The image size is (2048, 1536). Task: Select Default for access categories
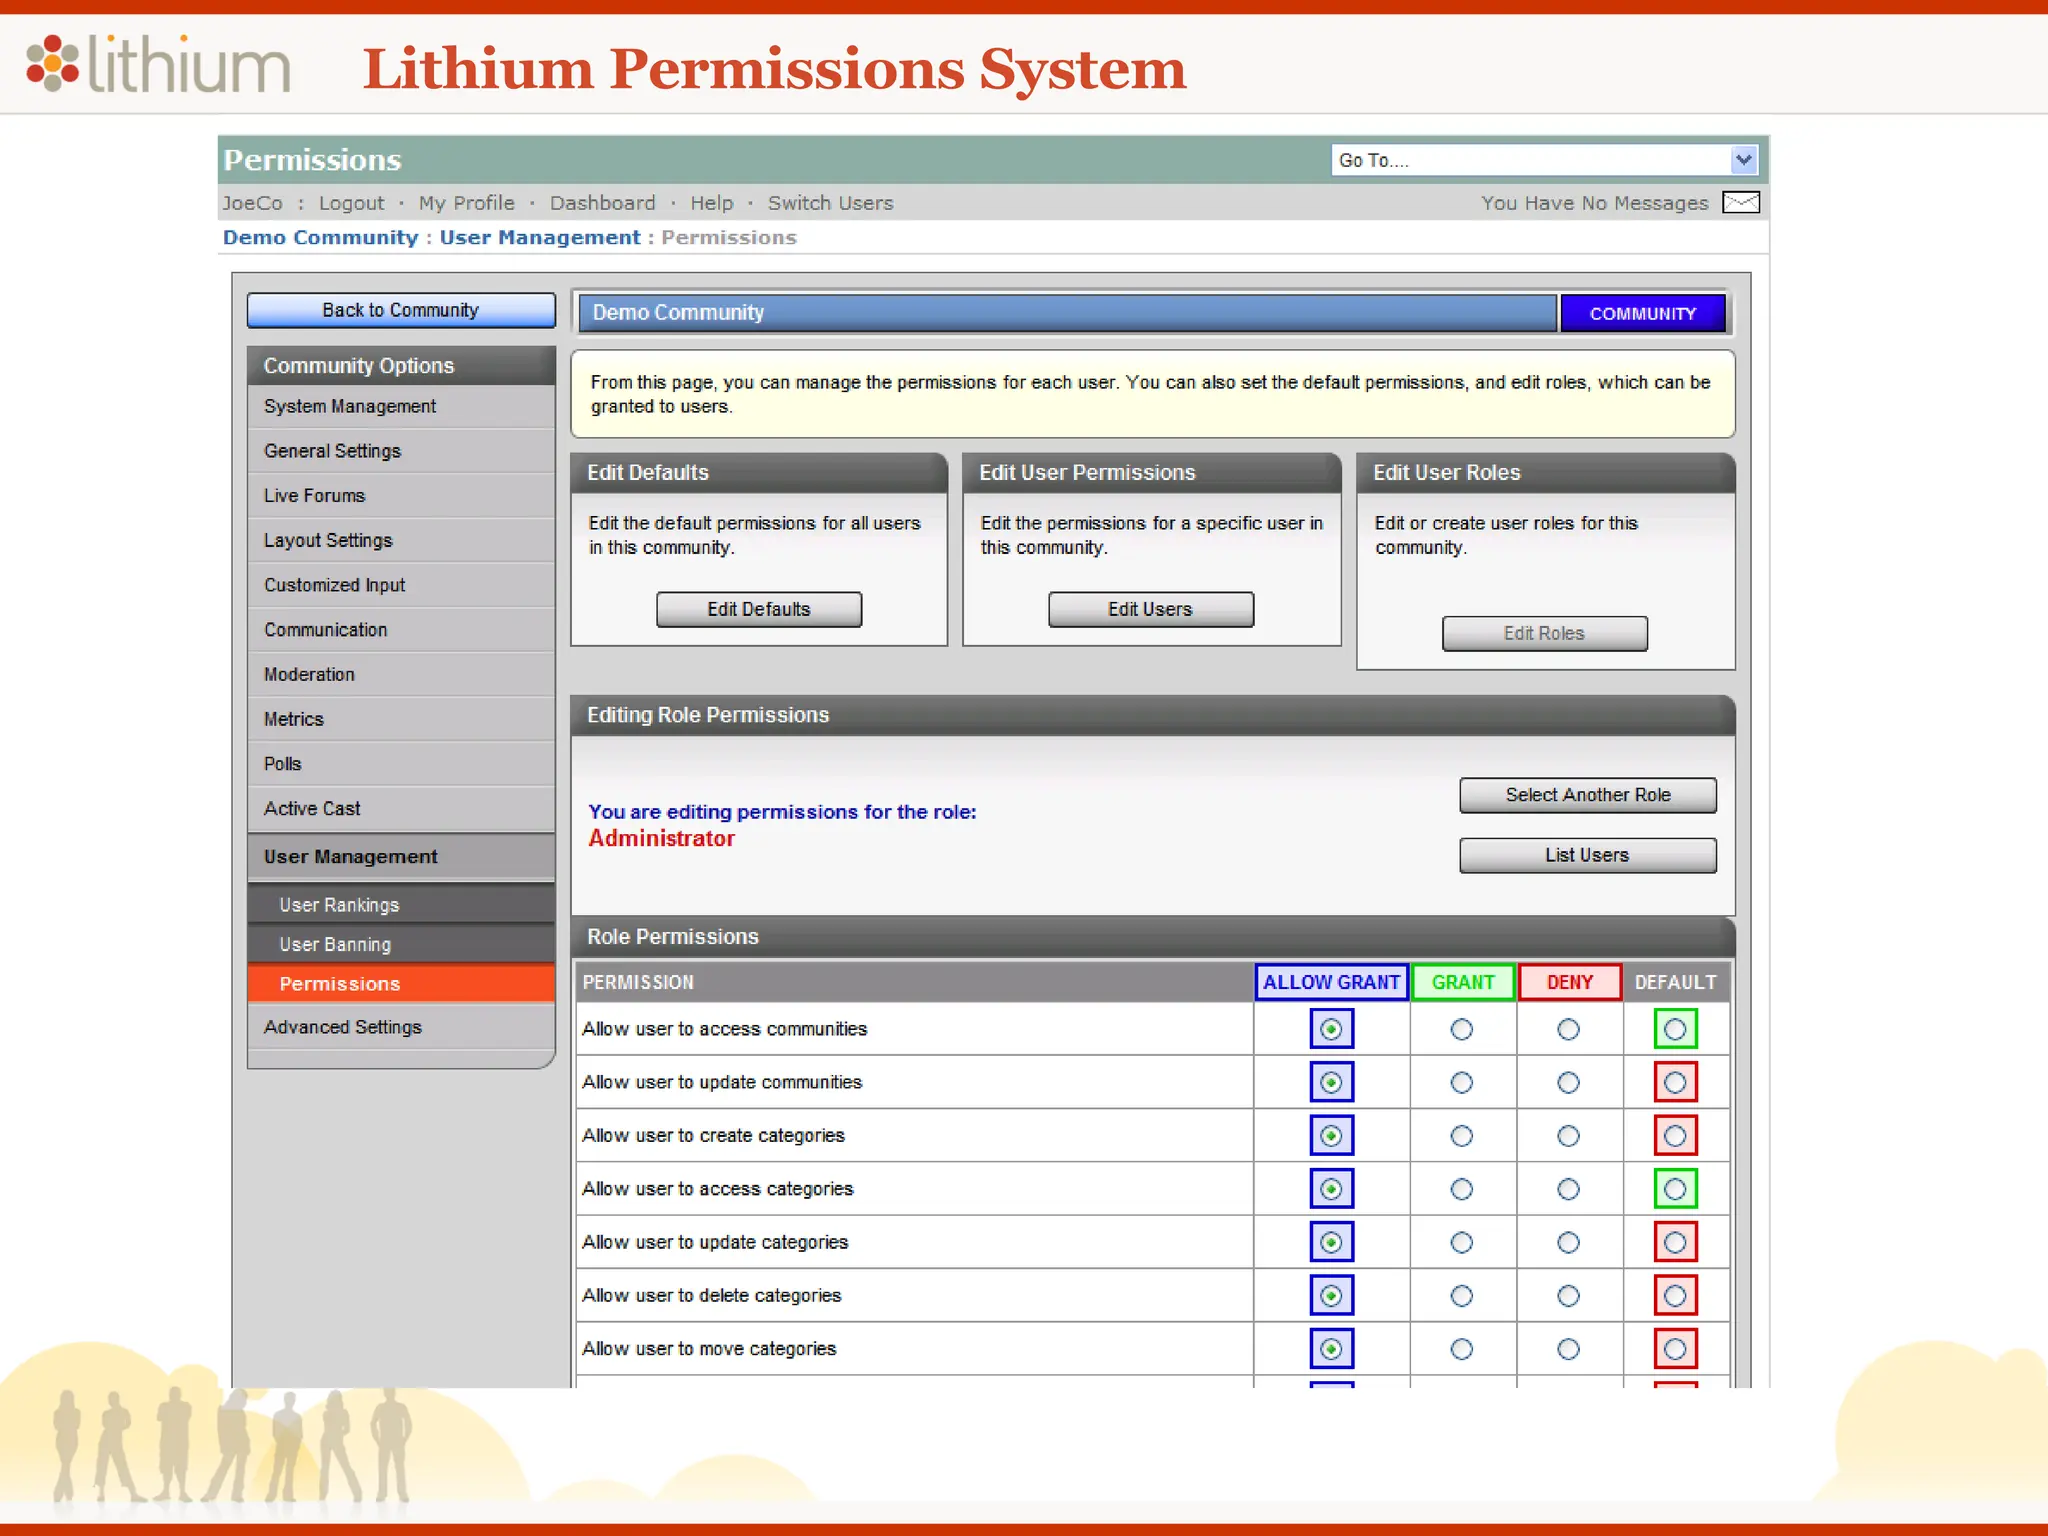(x=1675, y=1189)
